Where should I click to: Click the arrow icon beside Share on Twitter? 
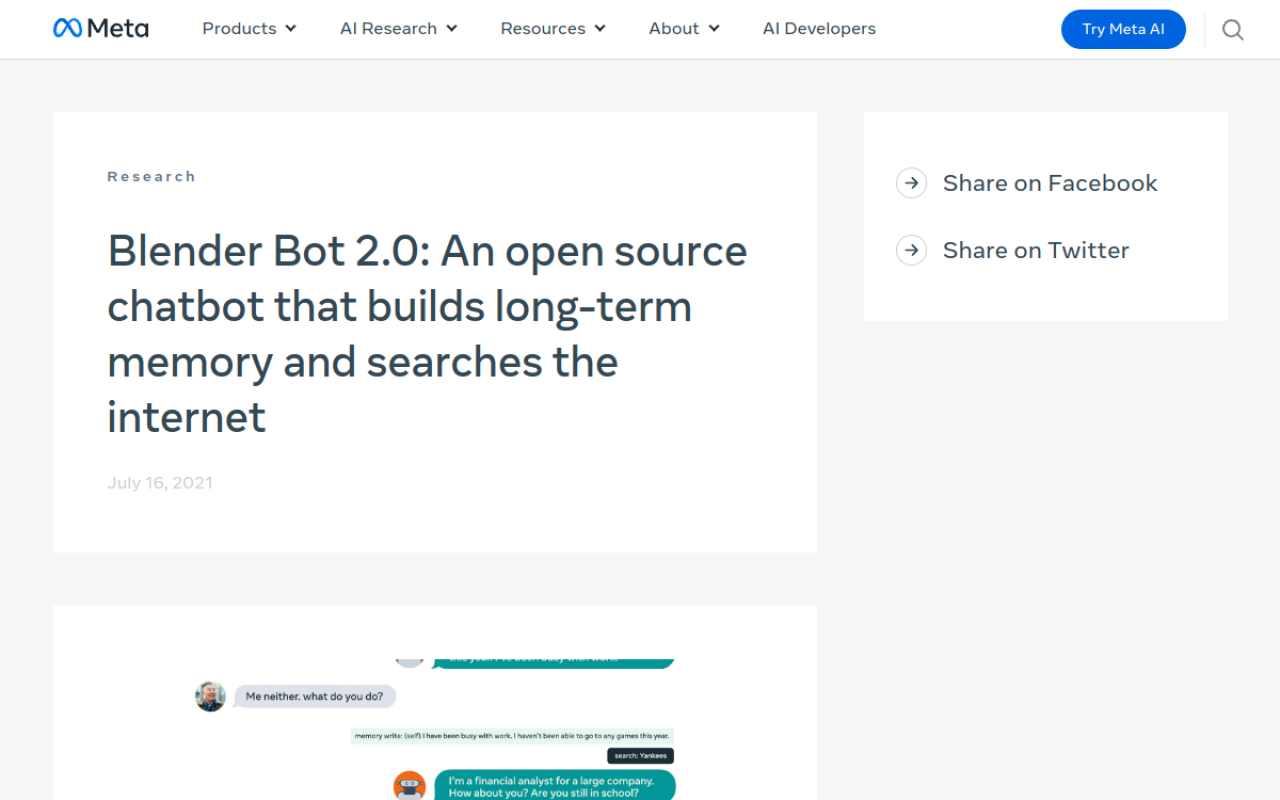point(911,250)
